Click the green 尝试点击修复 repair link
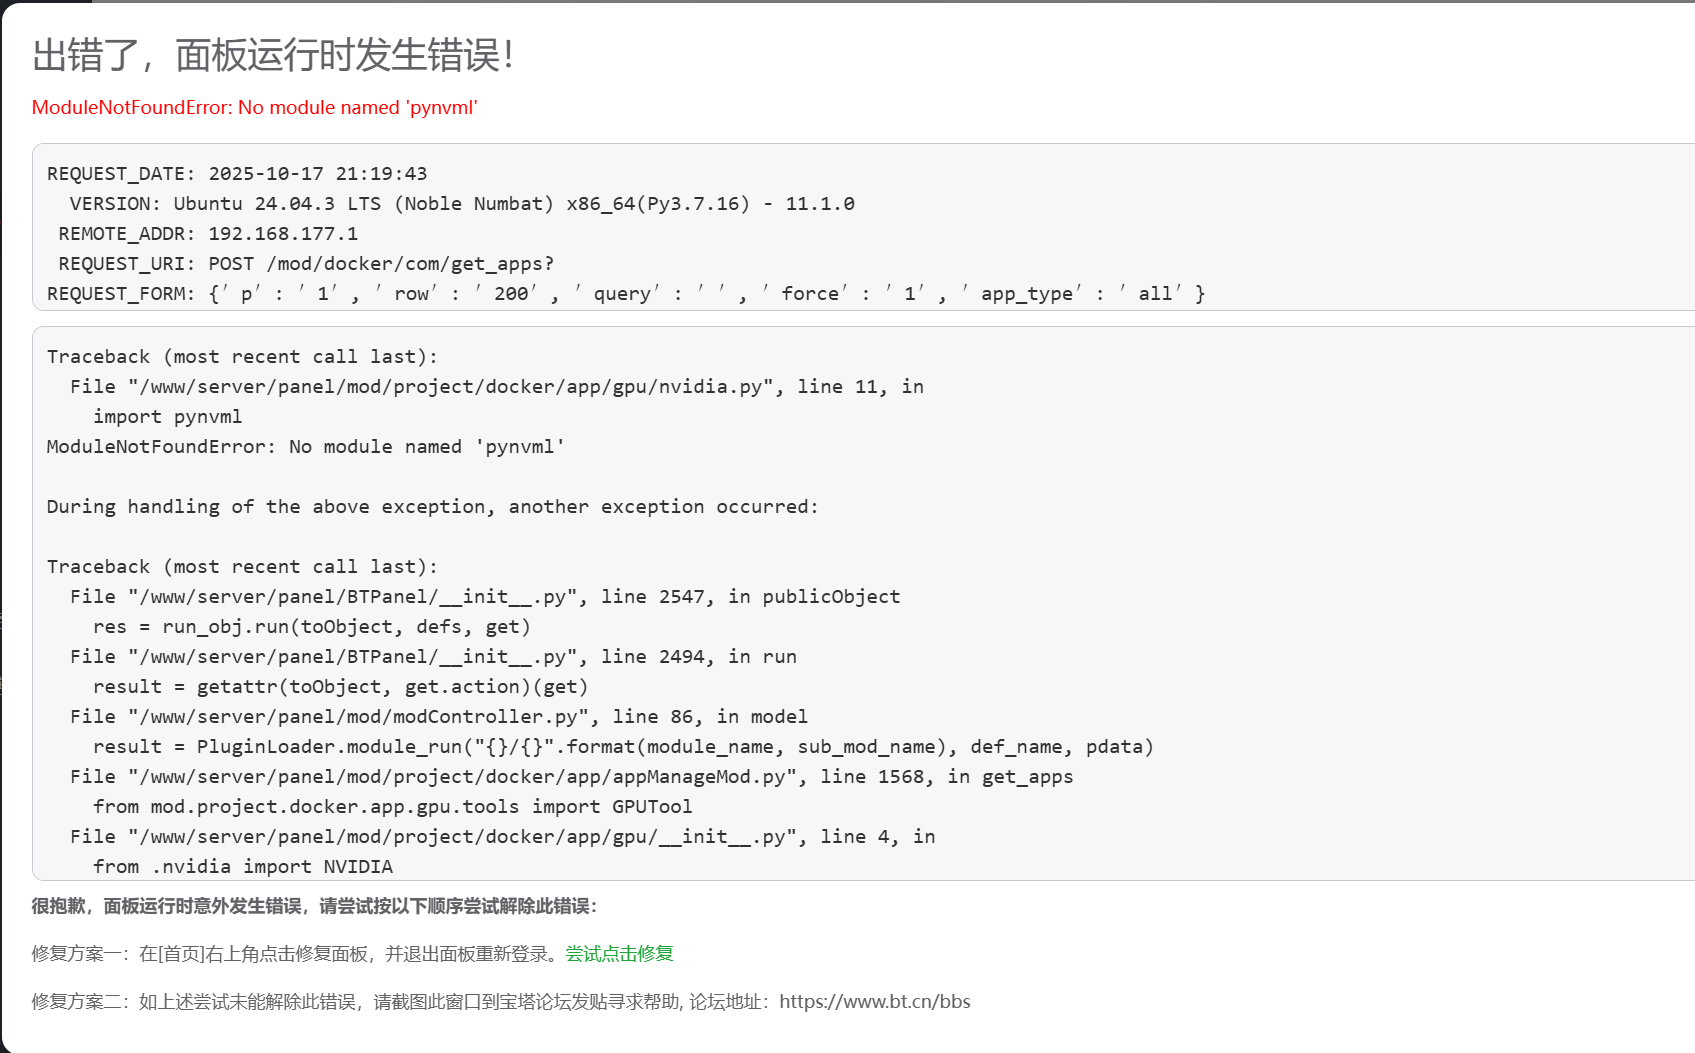The height and width of the screenshot is (1053, 1695). click(x=619, y=954)
